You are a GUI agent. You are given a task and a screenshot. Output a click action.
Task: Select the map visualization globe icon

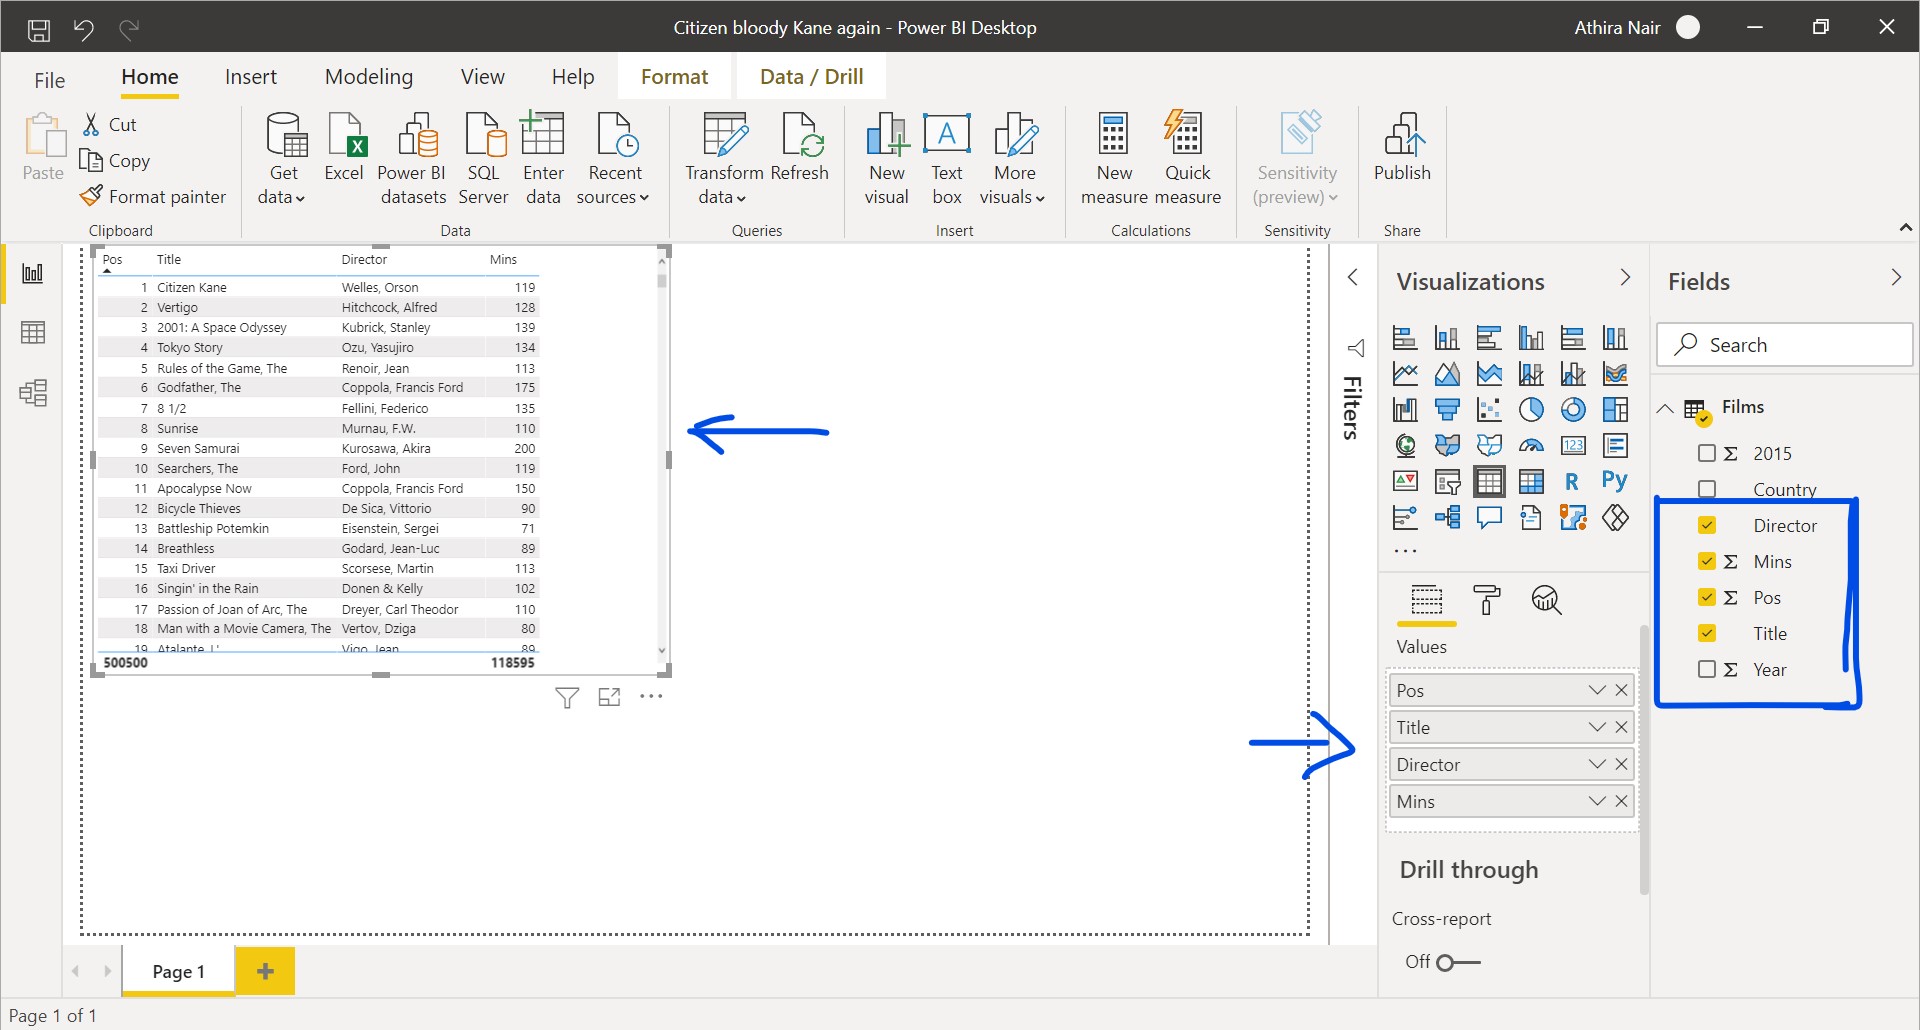click(1404, 445)
